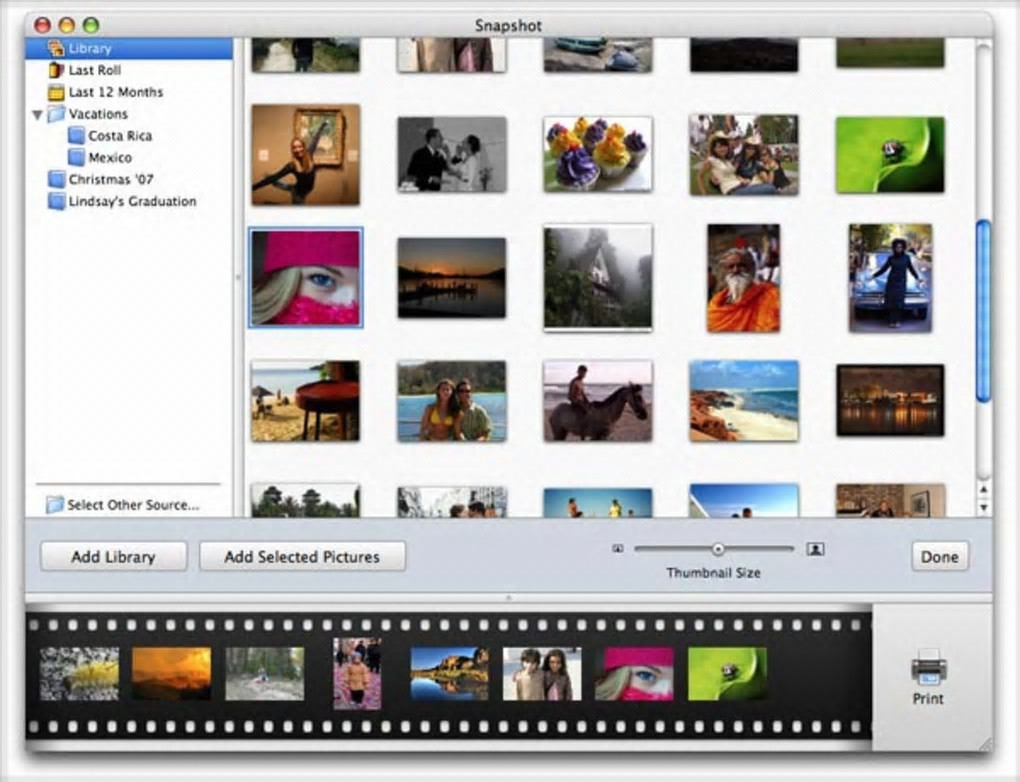Click Select Other Source... link
1020x782 pixels.
(133, 505)
